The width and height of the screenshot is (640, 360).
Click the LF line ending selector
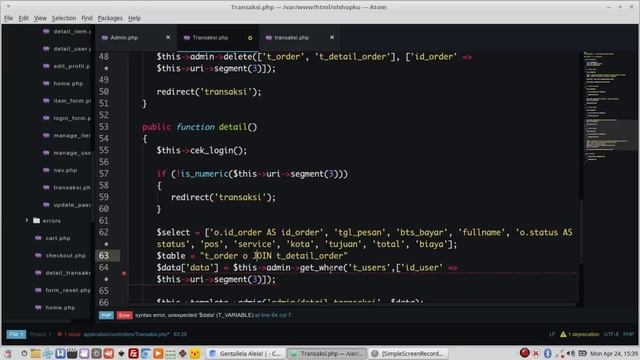(552, 334)
